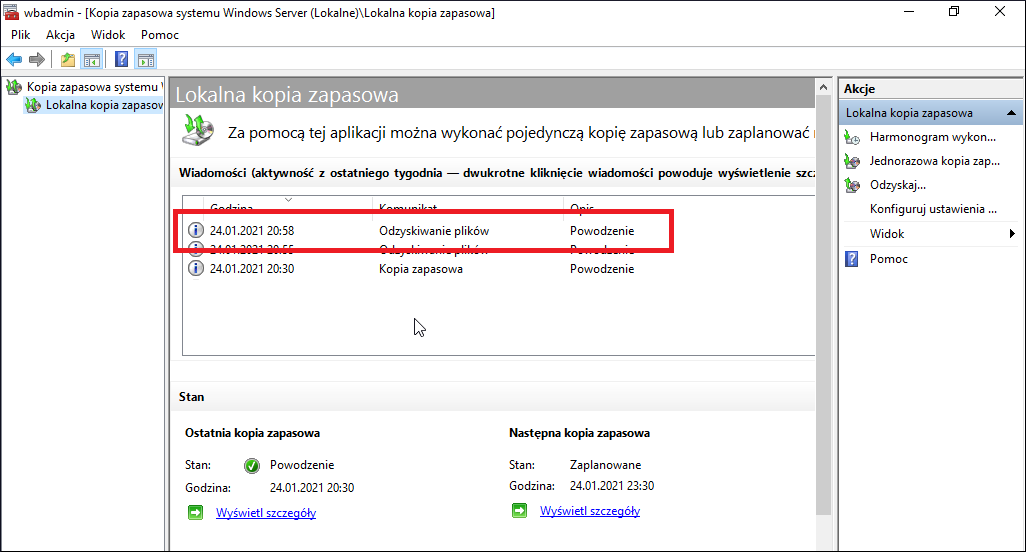Collapse the Lokalna kopia zapasowa actions header
Screen dimensions: 1026x552
tap(1011, 113)
